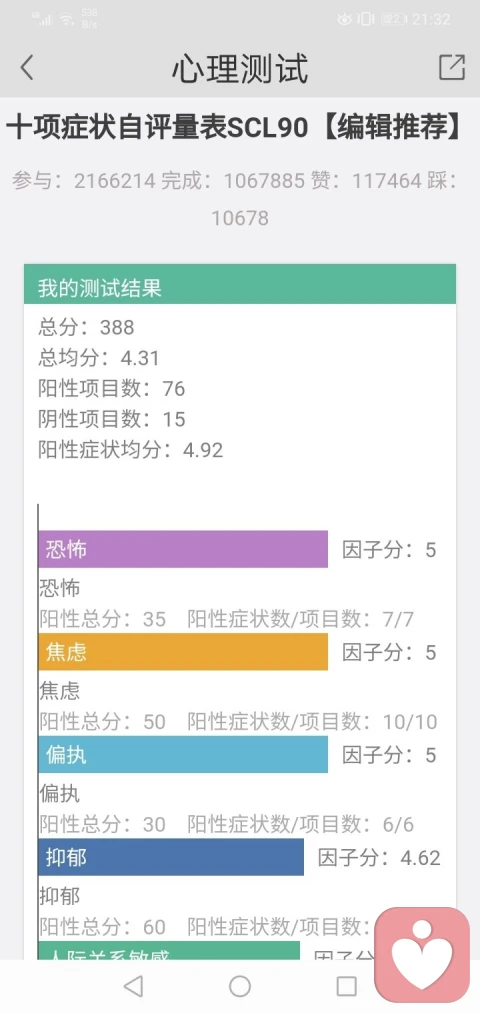Screen dimensions: 480x1013
Task: Tap the pink heart floating app icon
Action: pos(423,955)
